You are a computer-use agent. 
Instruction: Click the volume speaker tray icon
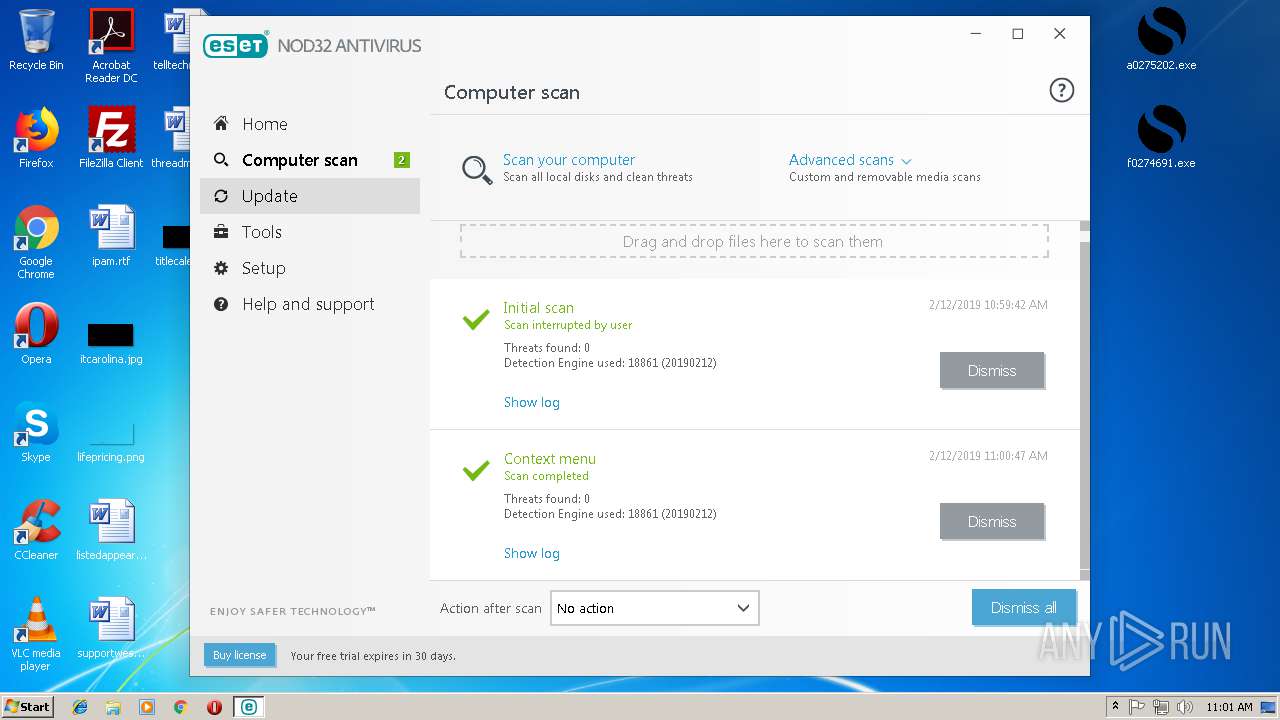[x=1185, y=707]
